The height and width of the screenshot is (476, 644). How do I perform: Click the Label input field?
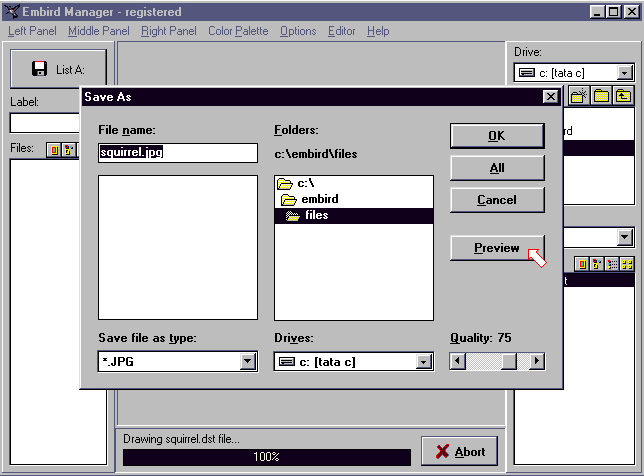click(45, 123)
